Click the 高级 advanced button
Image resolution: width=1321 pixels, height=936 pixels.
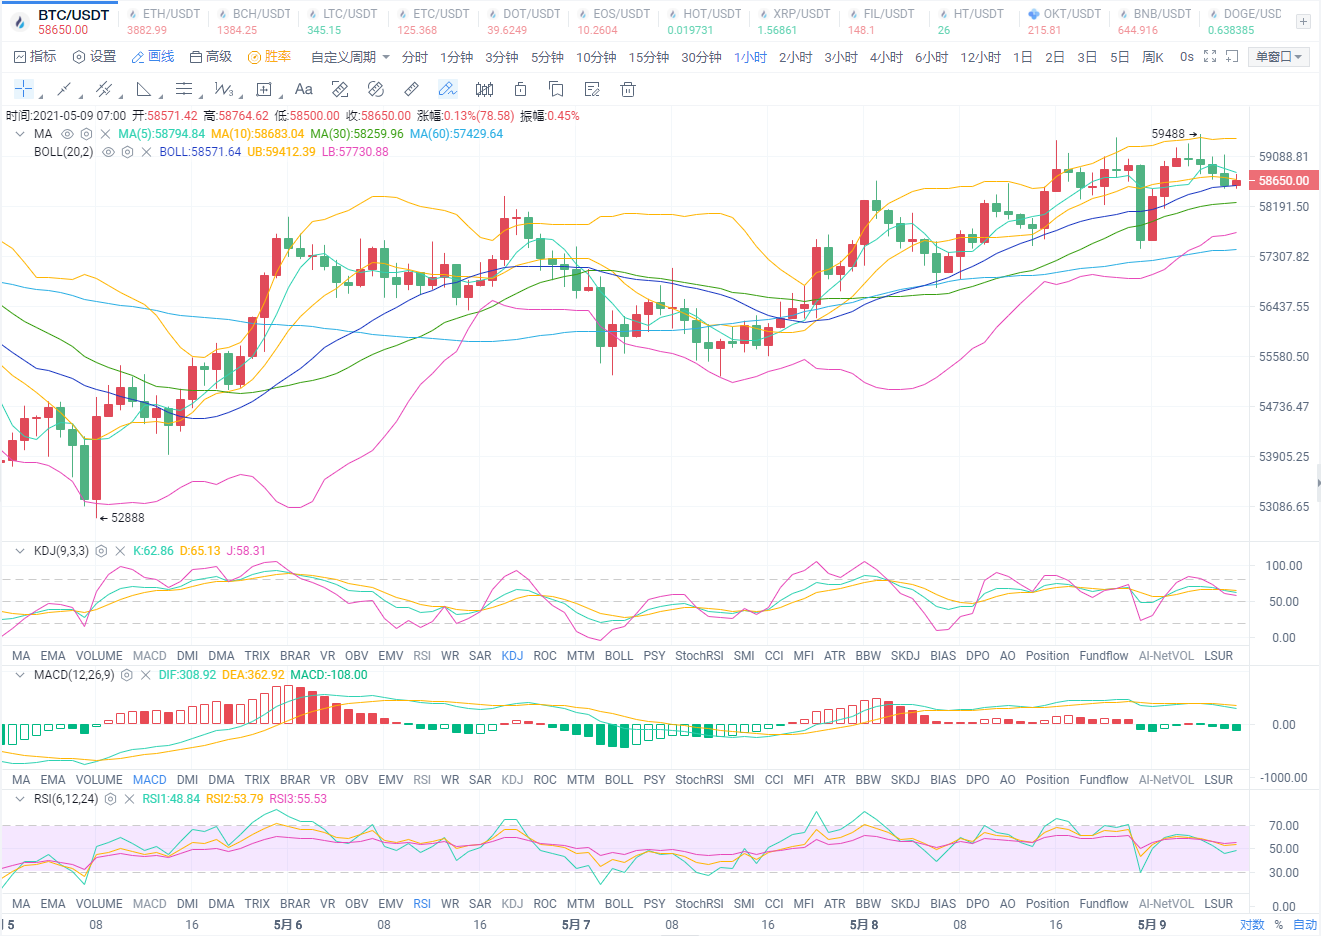[211, 57]
